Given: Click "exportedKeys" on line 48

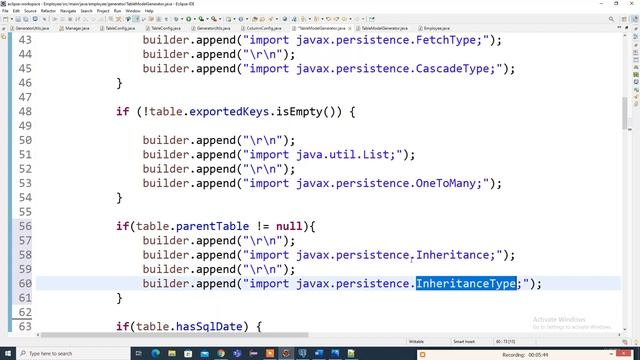Looking at the screenshot, I should coord(229,111).
